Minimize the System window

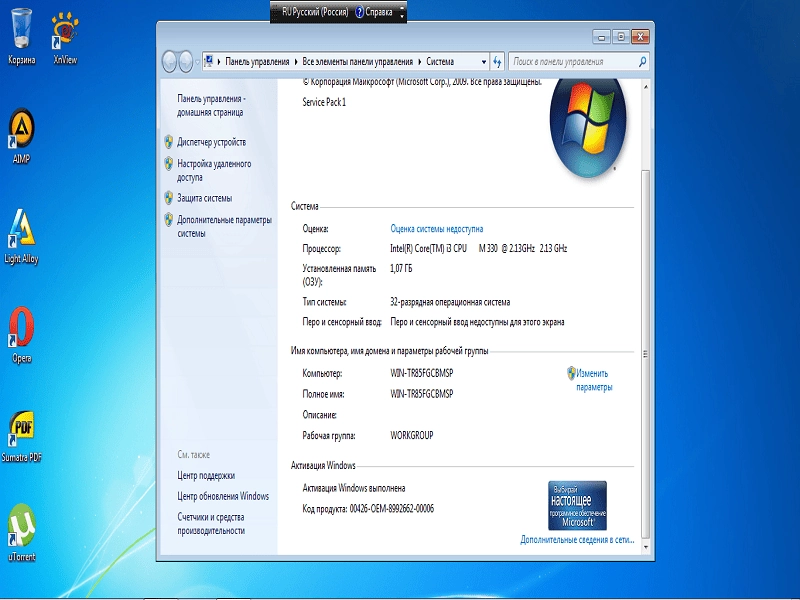pos(602,37)
